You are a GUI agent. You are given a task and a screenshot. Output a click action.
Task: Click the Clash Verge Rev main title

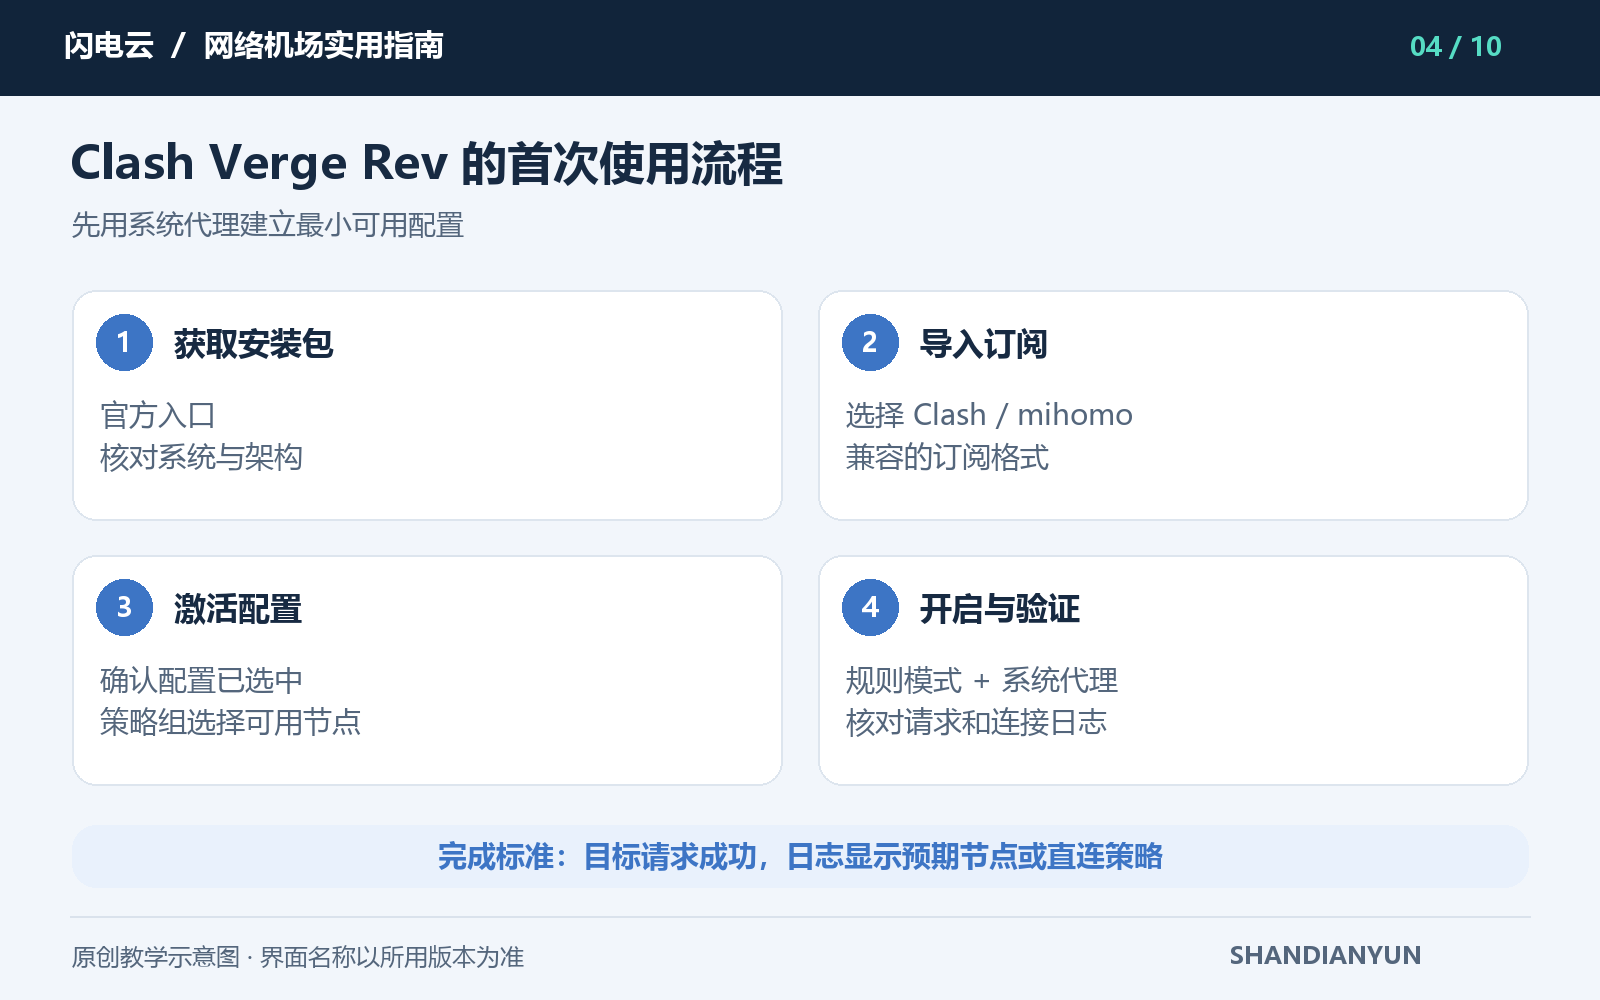coord(427,163)
